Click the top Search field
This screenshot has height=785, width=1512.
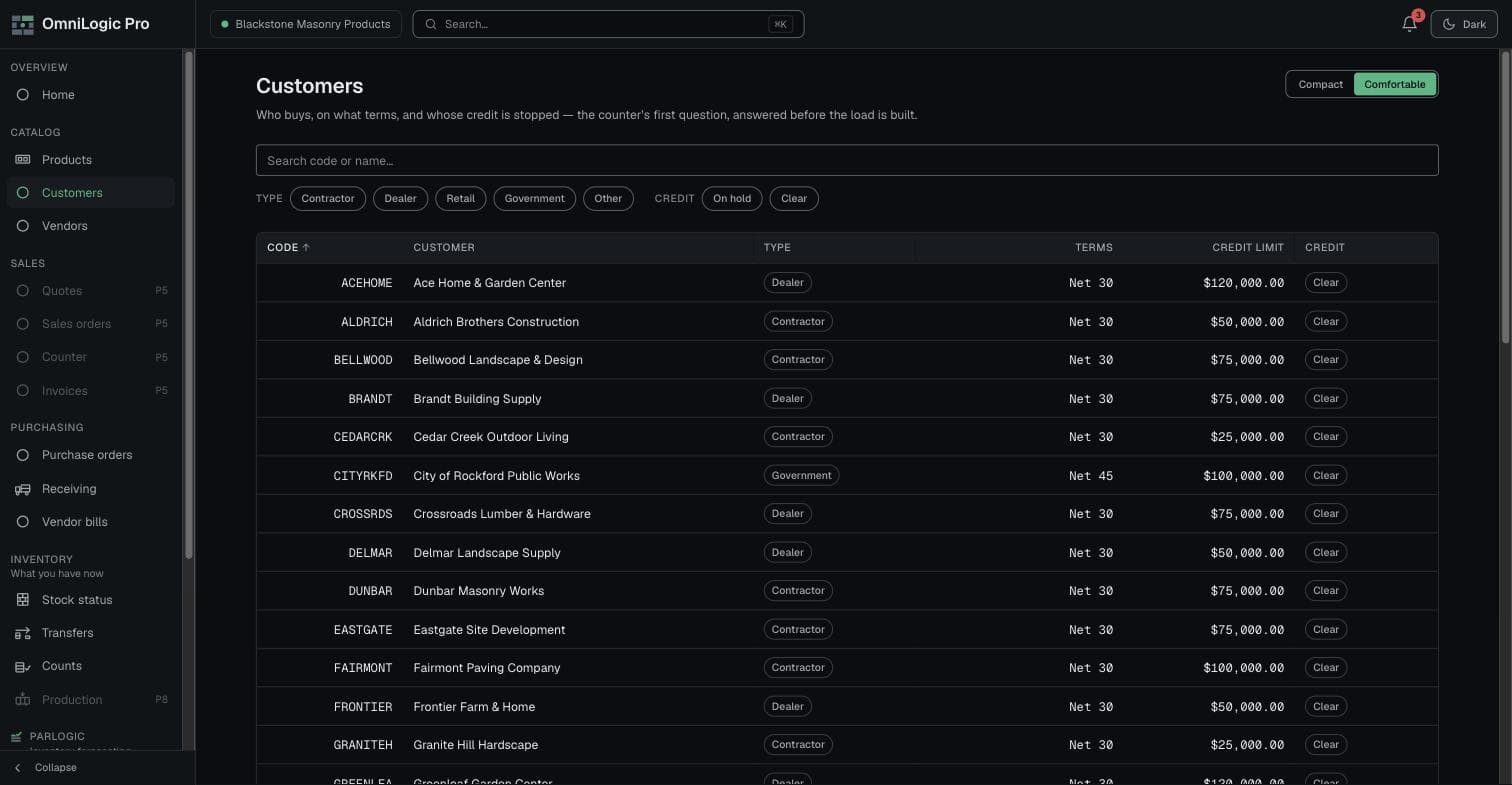[x=608, y=24]
